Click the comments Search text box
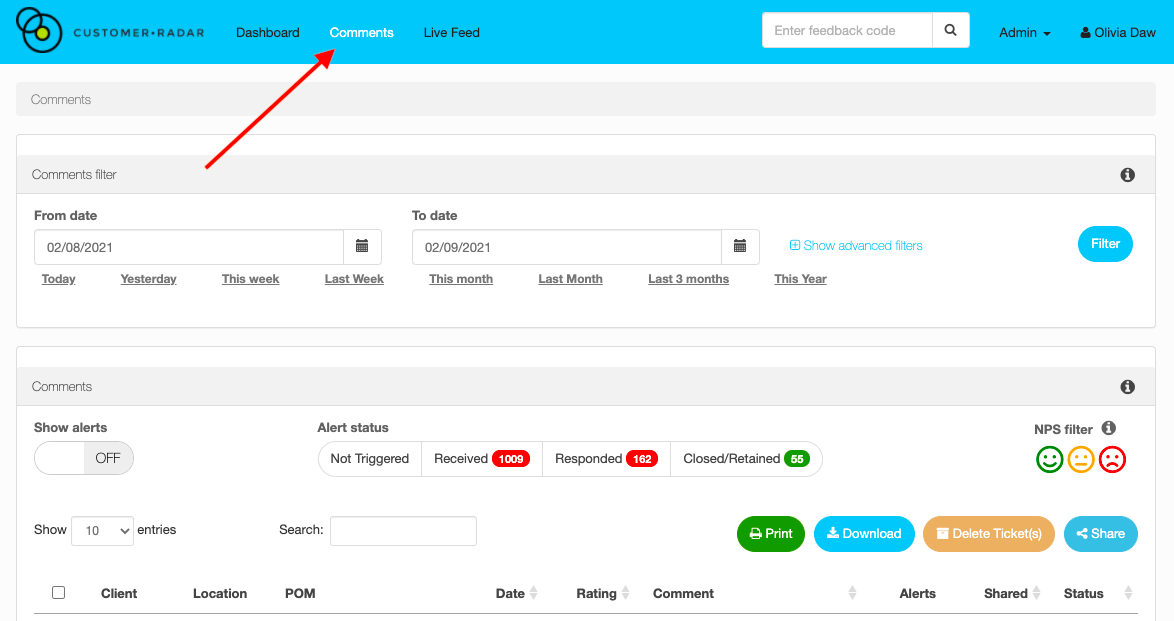This screenshot has height=621, width=1174. 404,530
